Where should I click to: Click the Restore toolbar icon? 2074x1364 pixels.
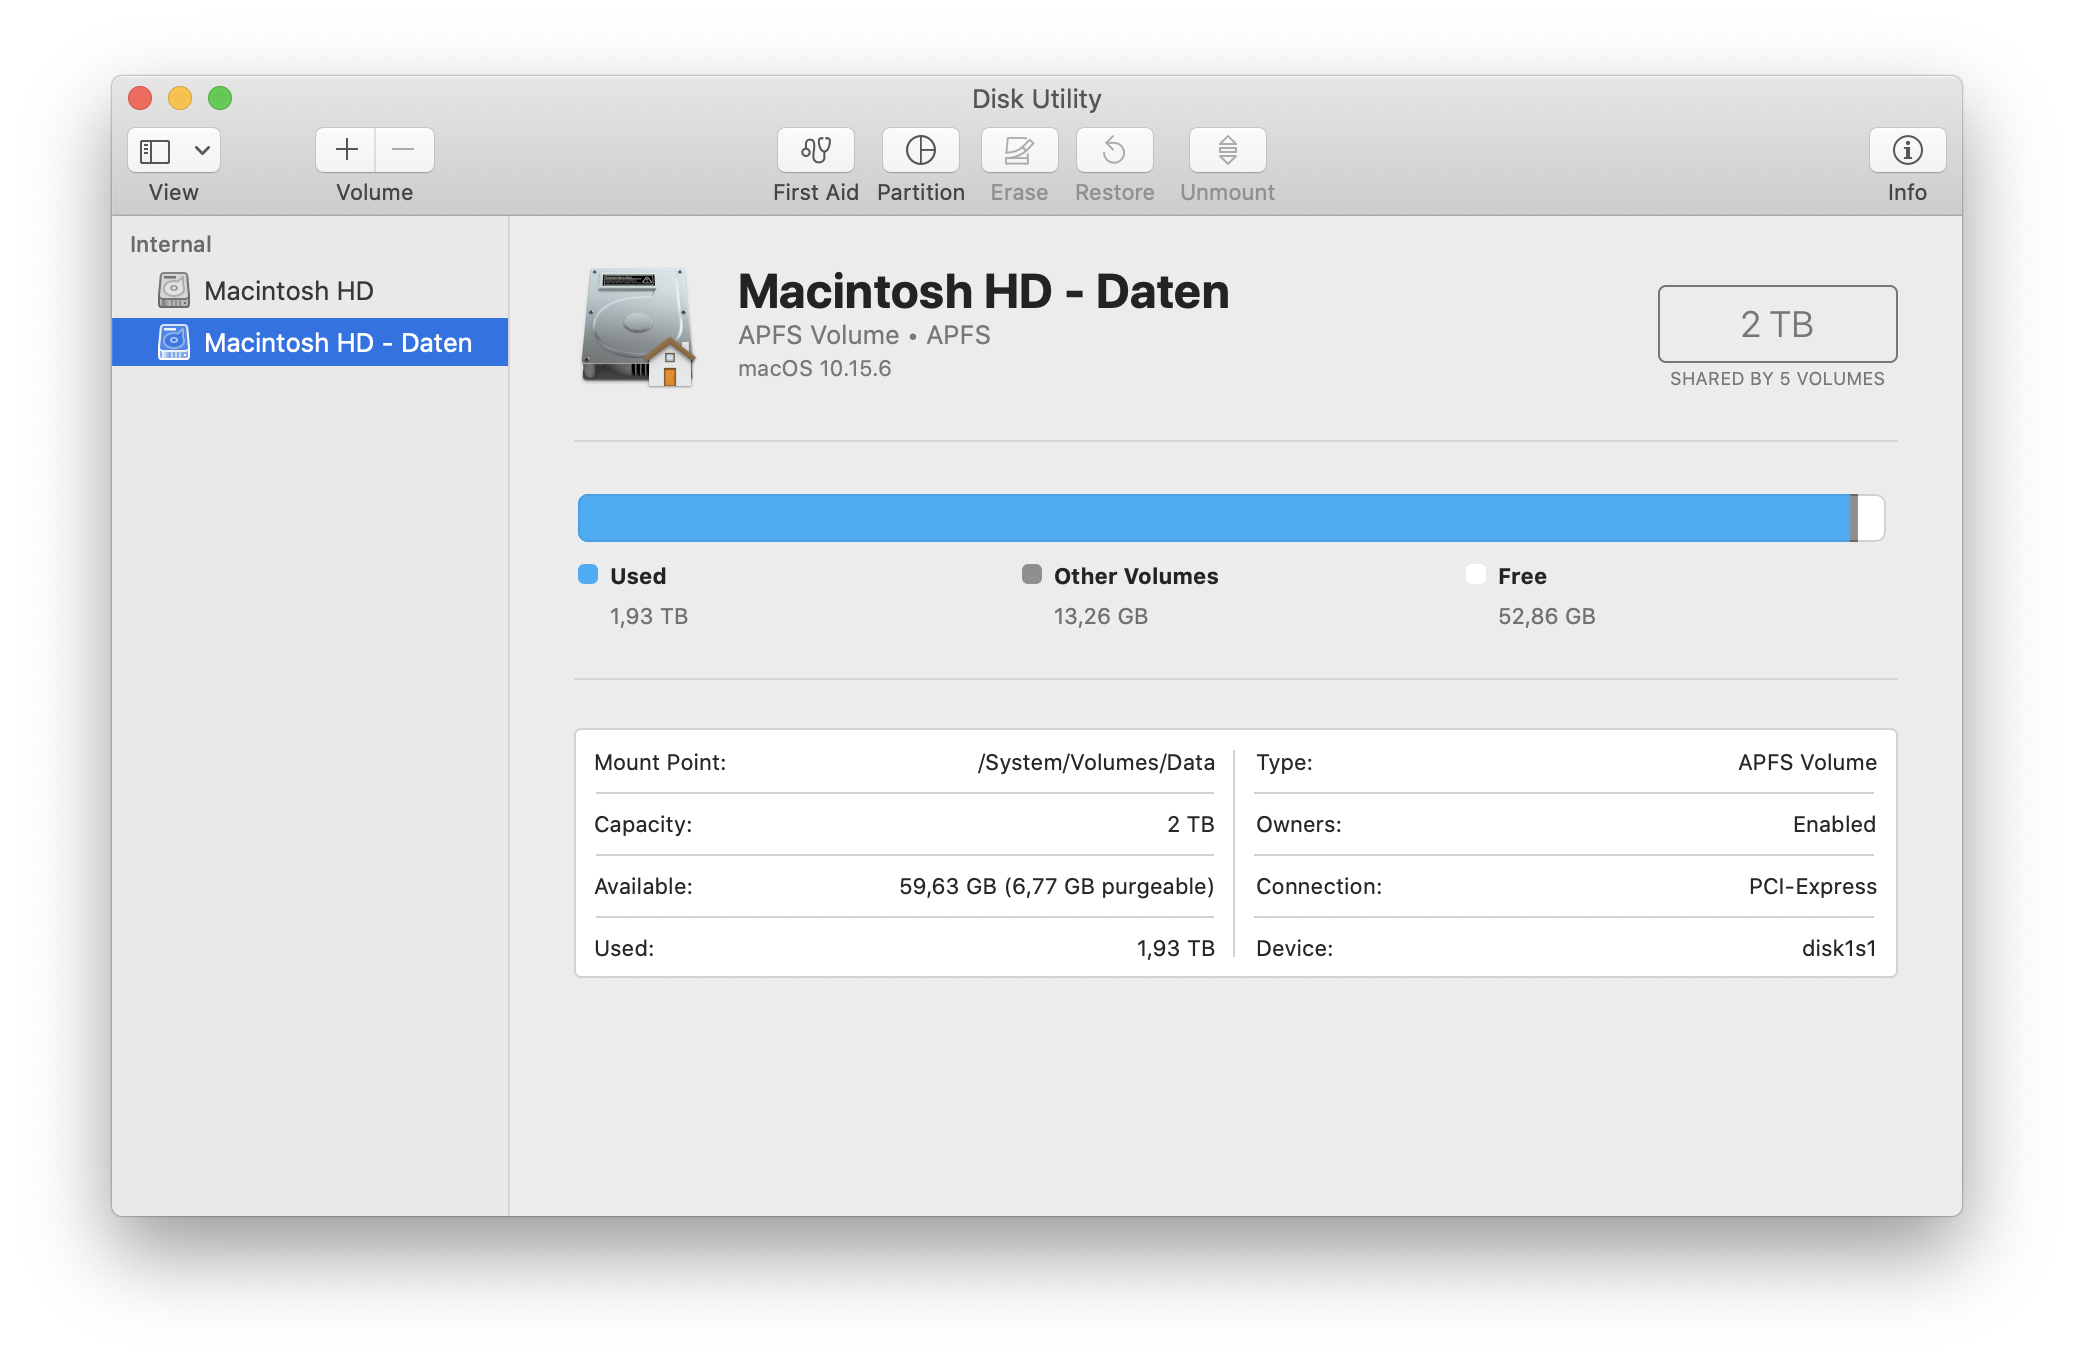pyautogui.click(x=1114, y=150)
